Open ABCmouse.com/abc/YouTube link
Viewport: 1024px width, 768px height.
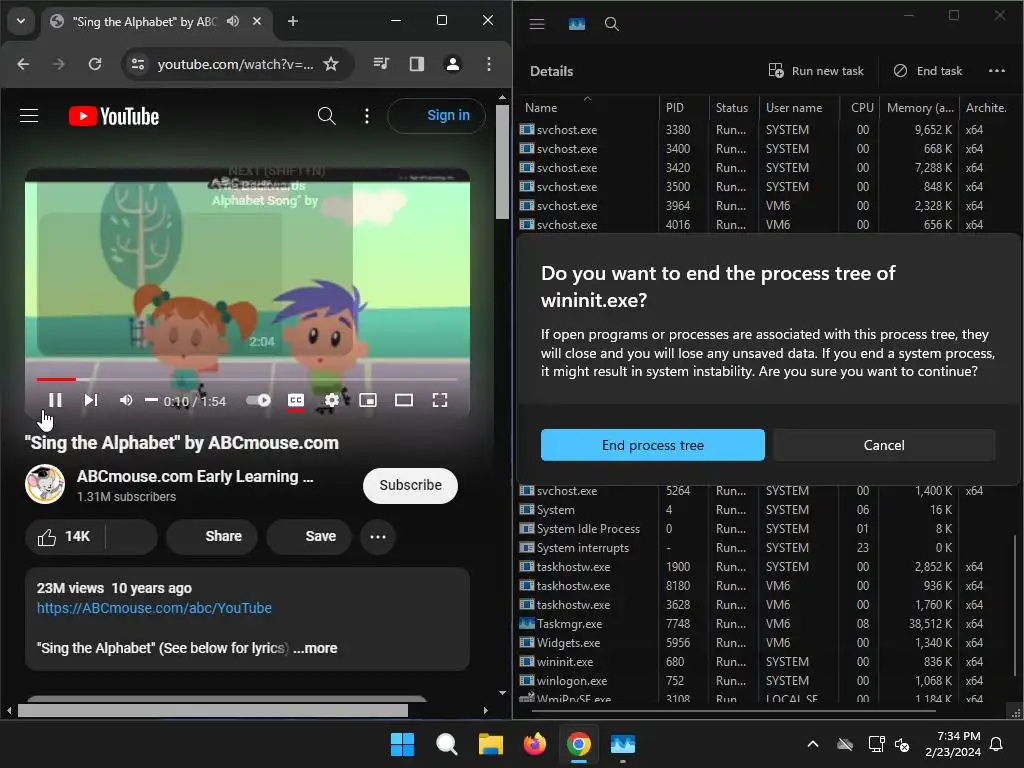click(154, 608)
